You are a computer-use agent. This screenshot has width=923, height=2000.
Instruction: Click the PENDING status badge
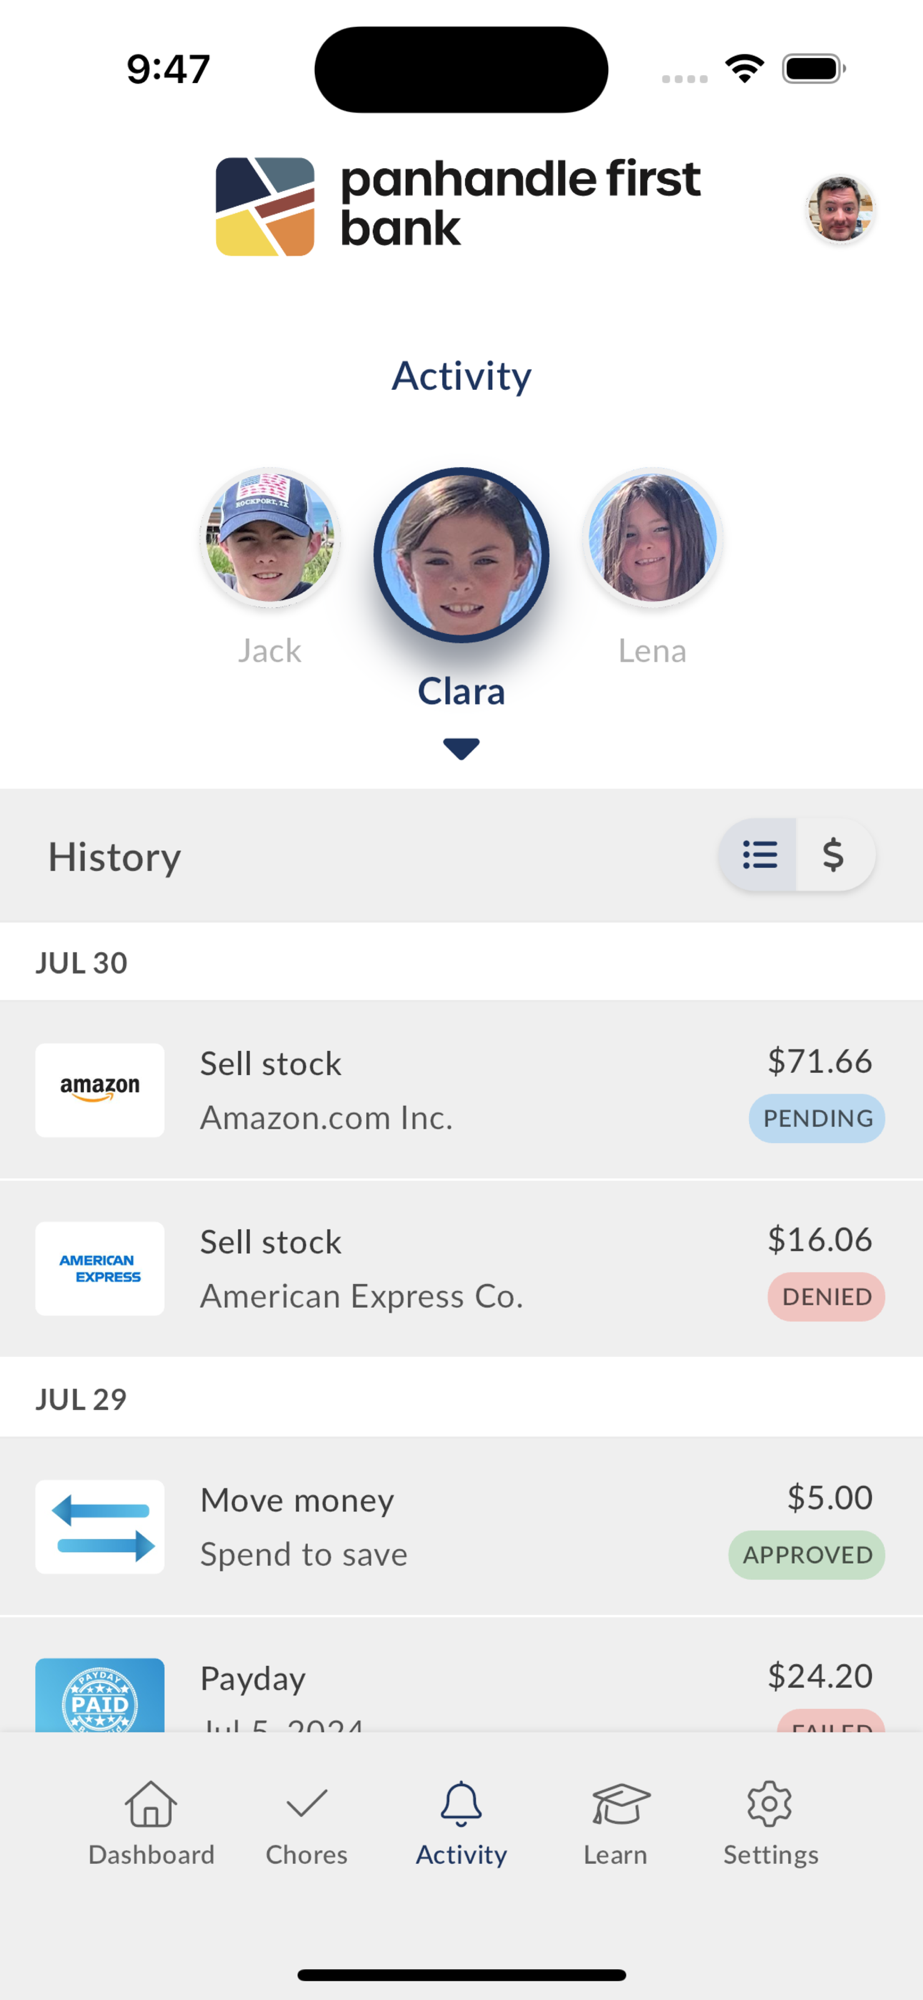pyautogui.click(x=817, y=1118)
